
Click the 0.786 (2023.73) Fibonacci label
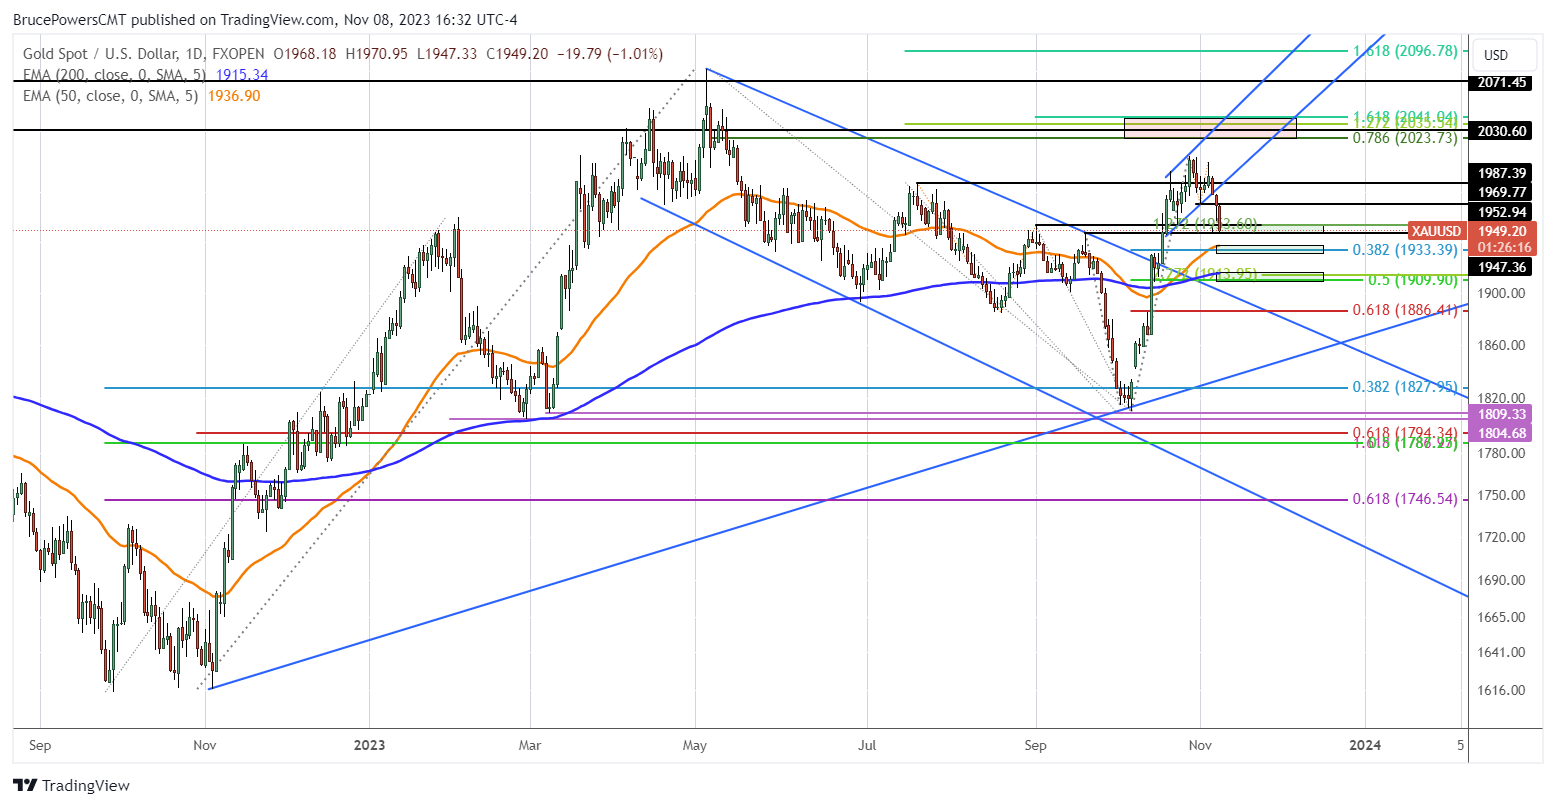tap(1405, 138)
